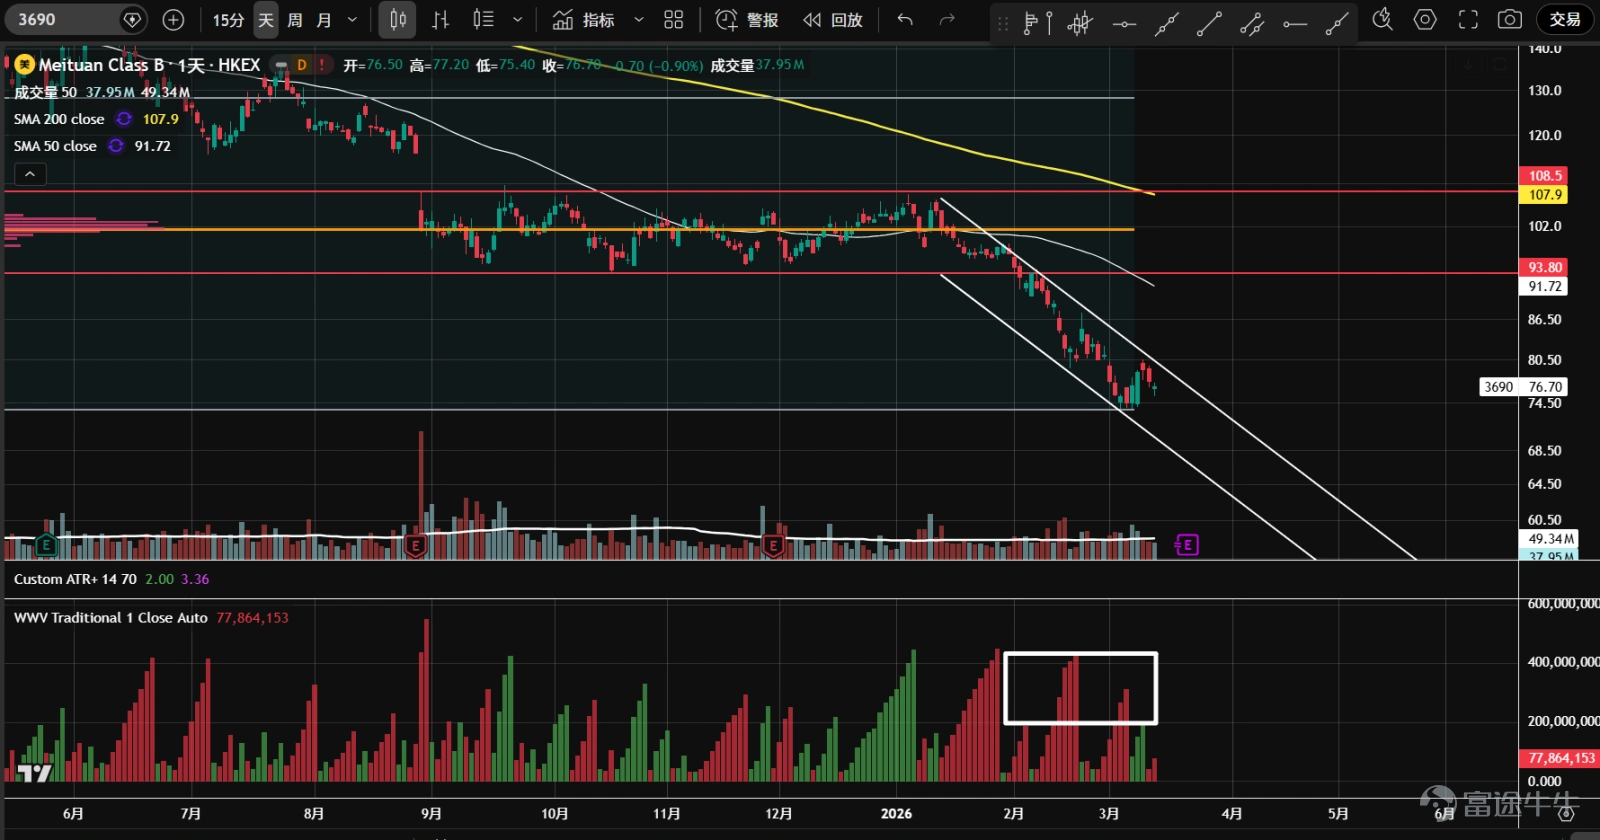Click the 3690 symbol tag on price axis
This screenshot has height=840, width=1600.
(1498, 387)
